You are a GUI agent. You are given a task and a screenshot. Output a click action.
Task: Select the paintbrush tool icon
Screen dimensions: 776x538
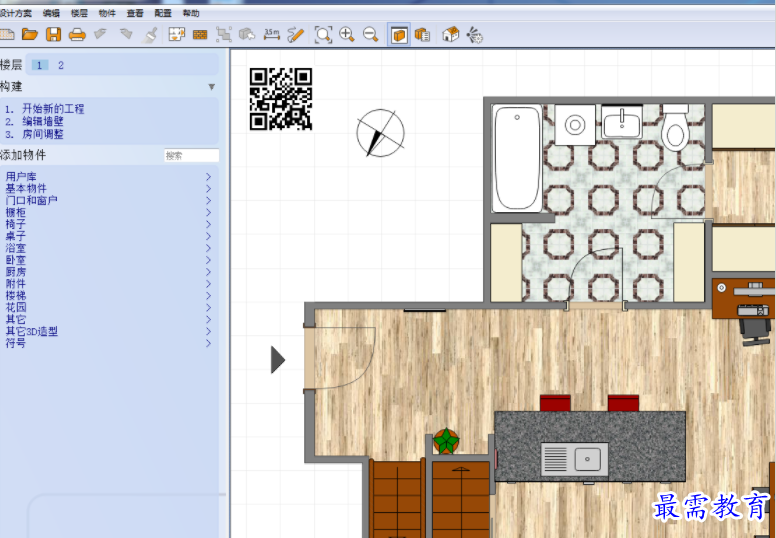pos(150,34)
